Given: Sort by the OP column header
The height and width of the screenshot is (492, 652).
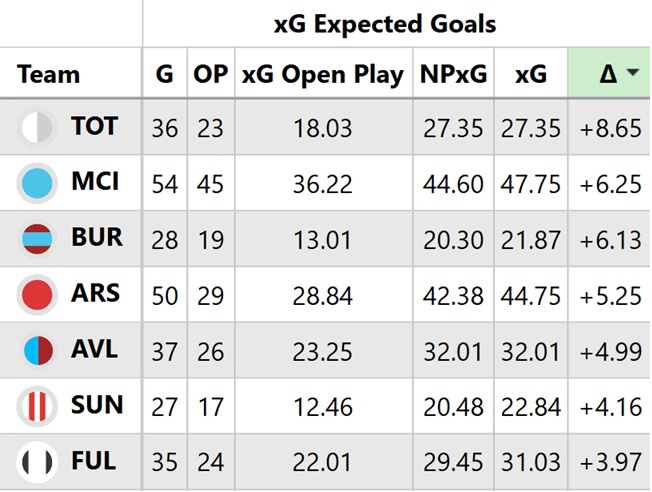Looking at the screenshot, I should coord(211,74).
